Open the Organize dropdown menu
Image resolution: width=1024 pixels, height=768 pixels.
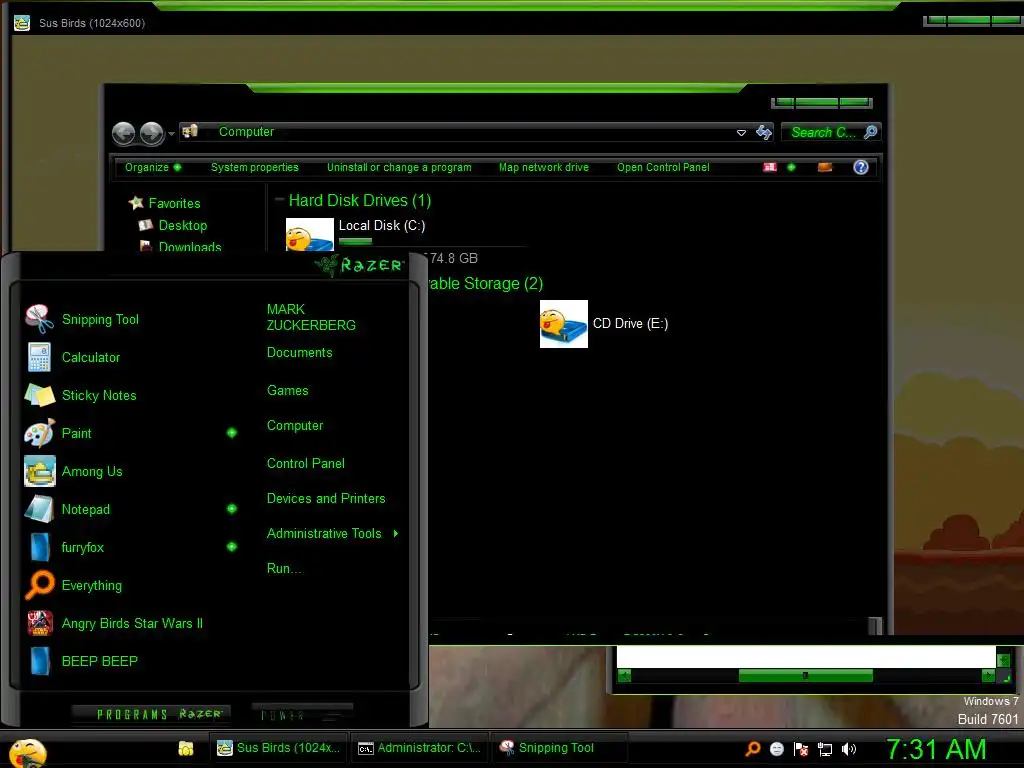coord(153,167)
